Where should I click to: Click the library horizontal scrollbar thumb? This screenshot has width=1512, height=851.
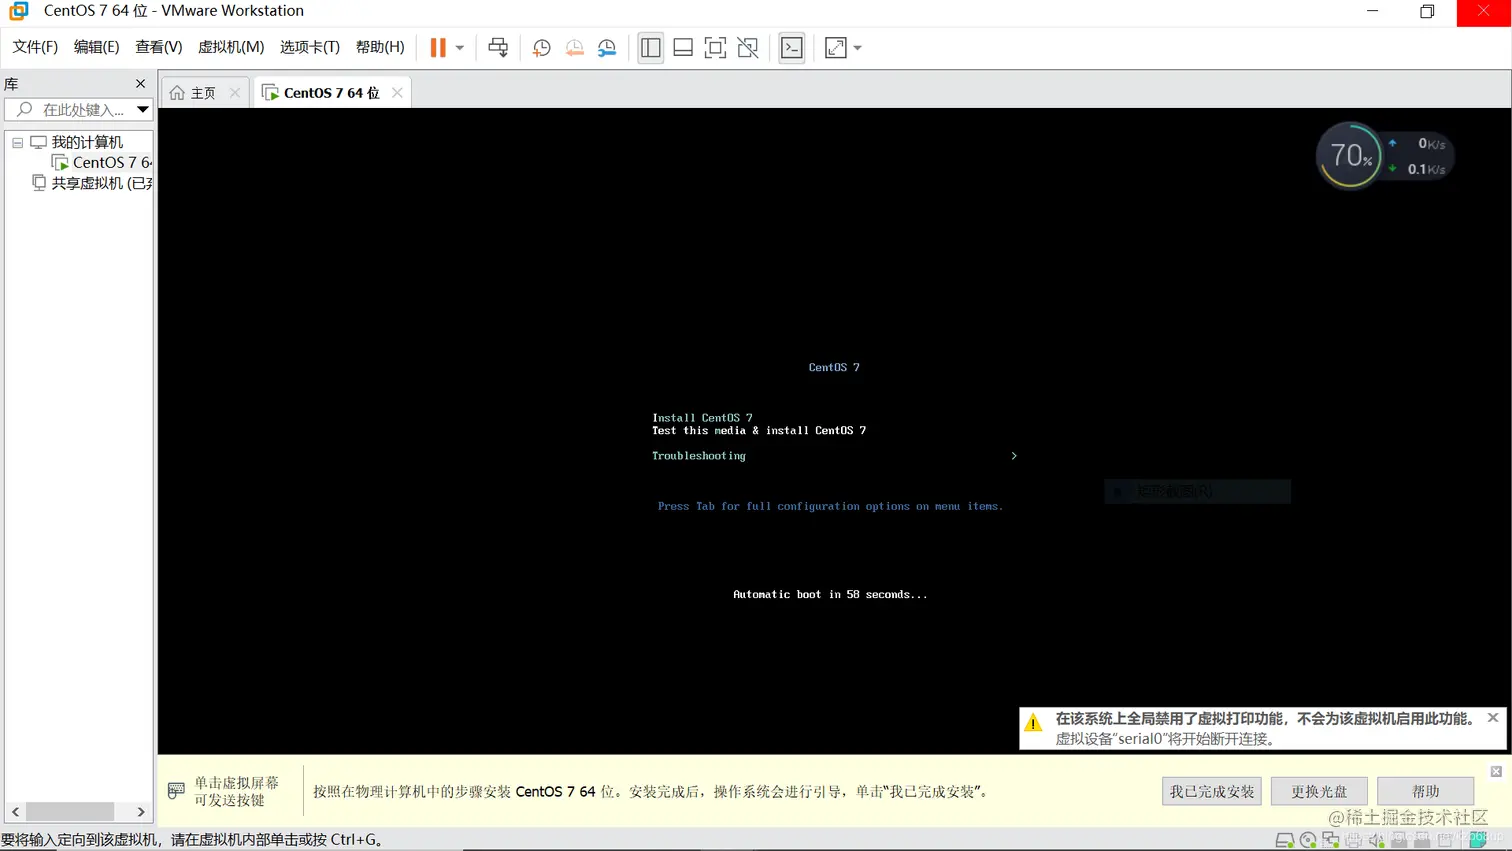[70, 811]
